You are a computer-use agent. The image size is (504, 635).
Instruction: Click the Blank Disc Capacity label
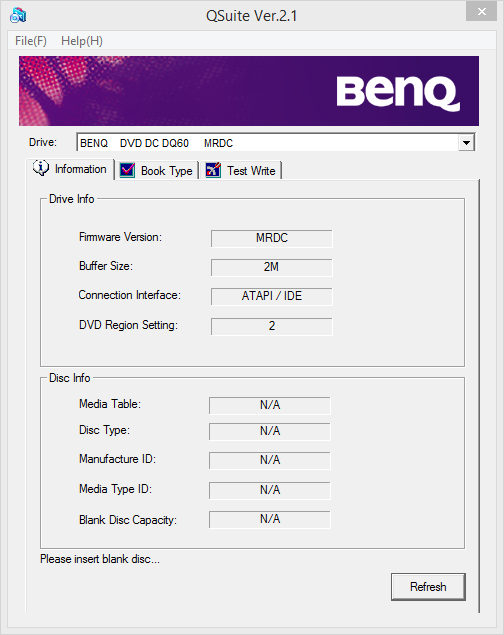pyautogui.click(x=128, y=520)
